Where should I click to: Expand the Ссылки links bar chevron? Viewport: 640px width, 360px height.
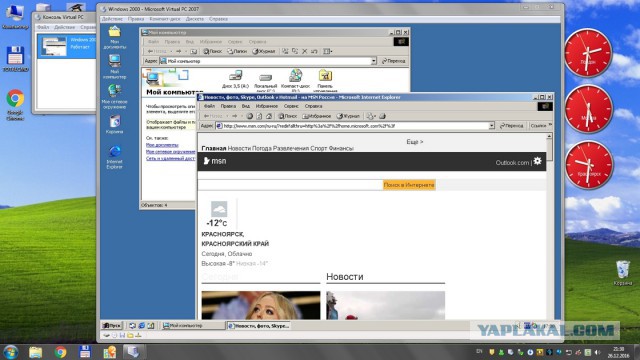pos(551,125)
